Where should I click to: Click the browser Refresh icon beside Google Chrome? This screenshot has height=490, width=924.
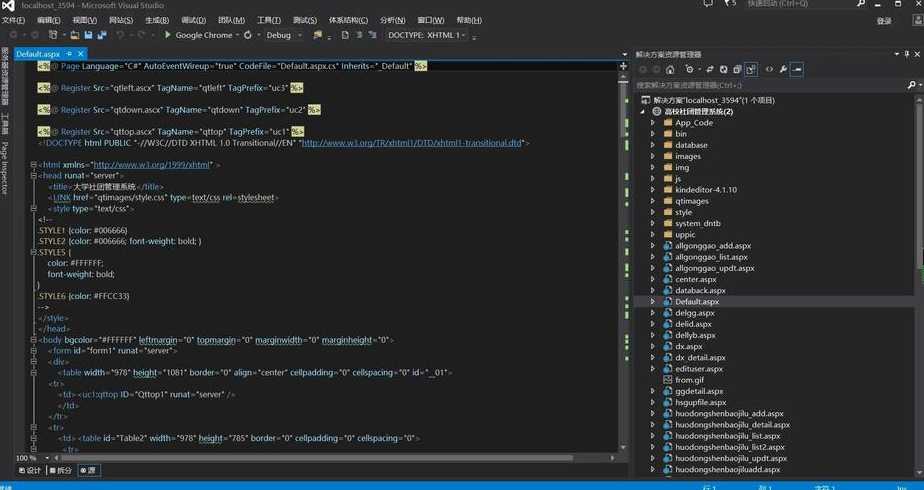[x=248, y=35]
